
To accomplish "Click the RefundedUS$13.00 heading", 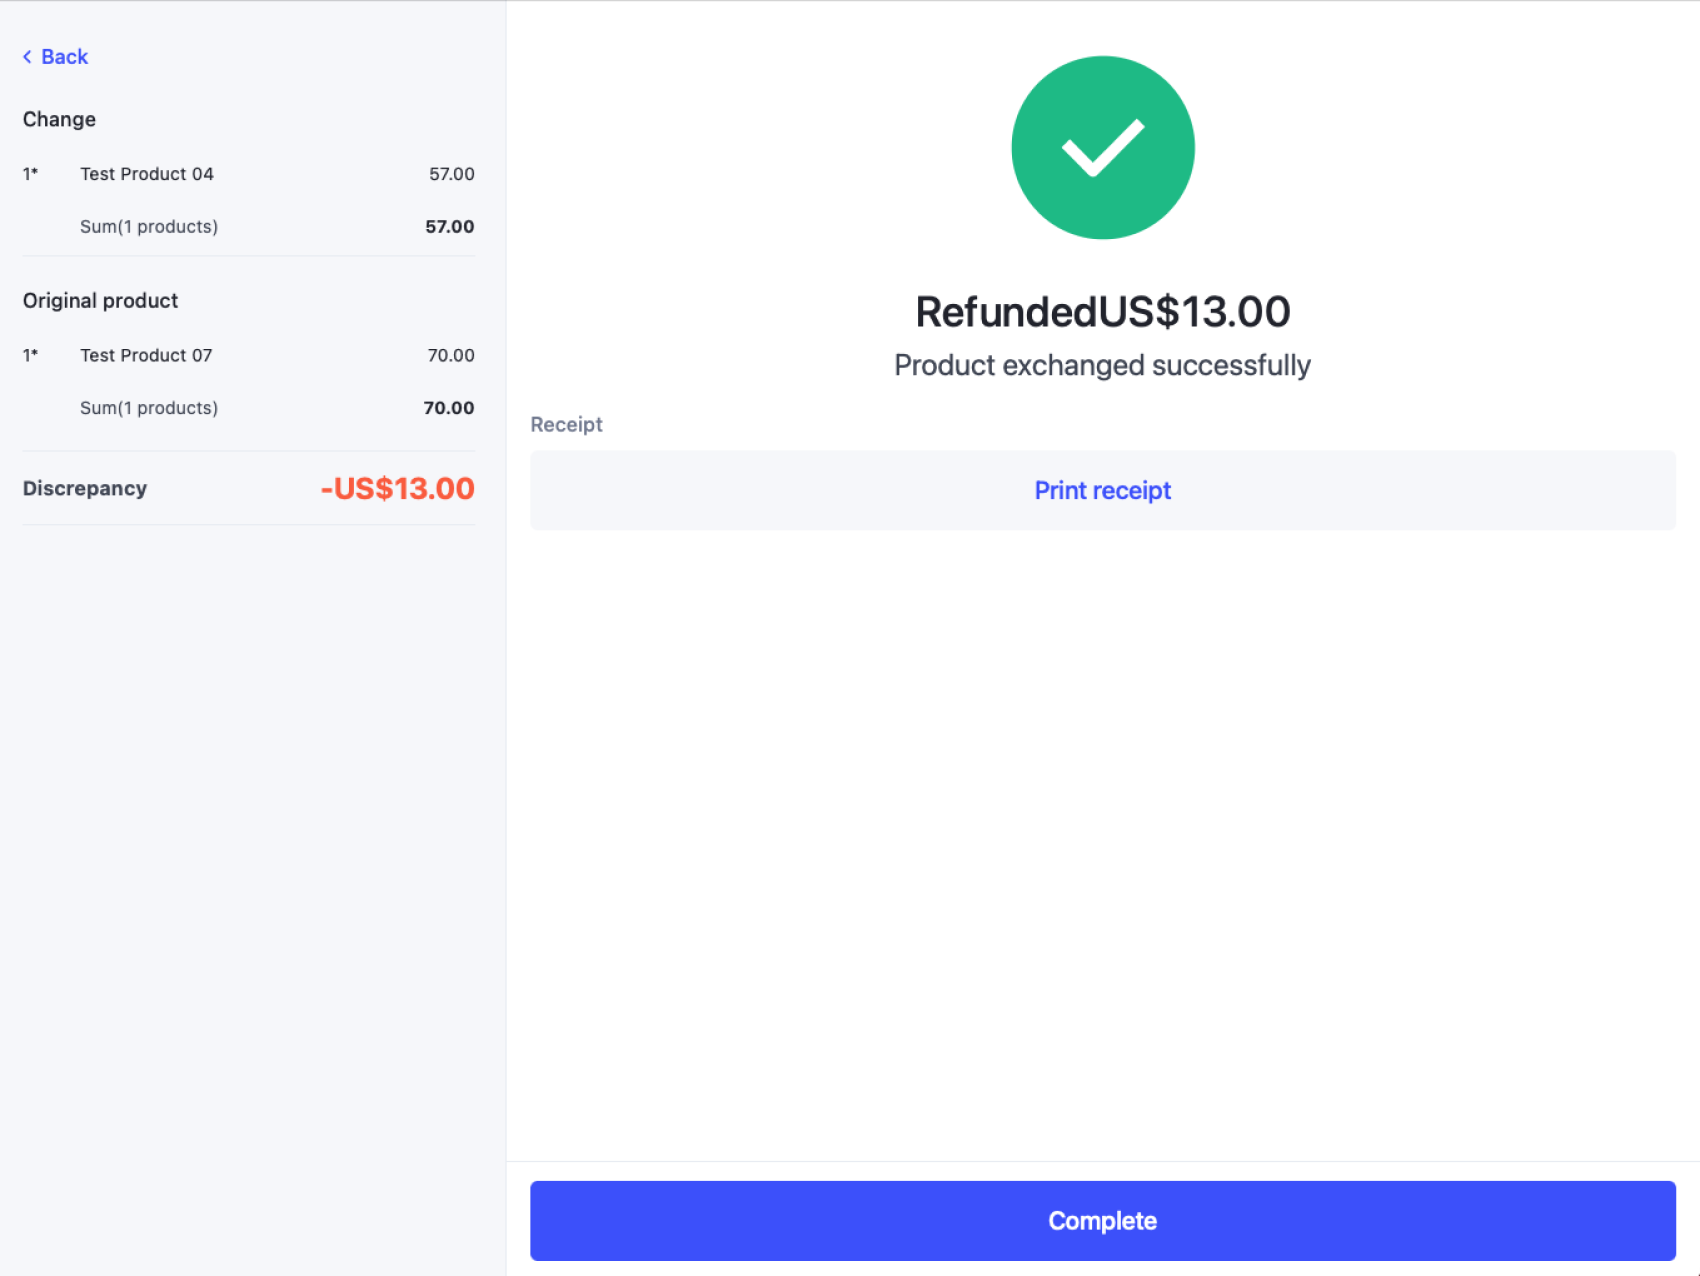I will pos(1103,311).
